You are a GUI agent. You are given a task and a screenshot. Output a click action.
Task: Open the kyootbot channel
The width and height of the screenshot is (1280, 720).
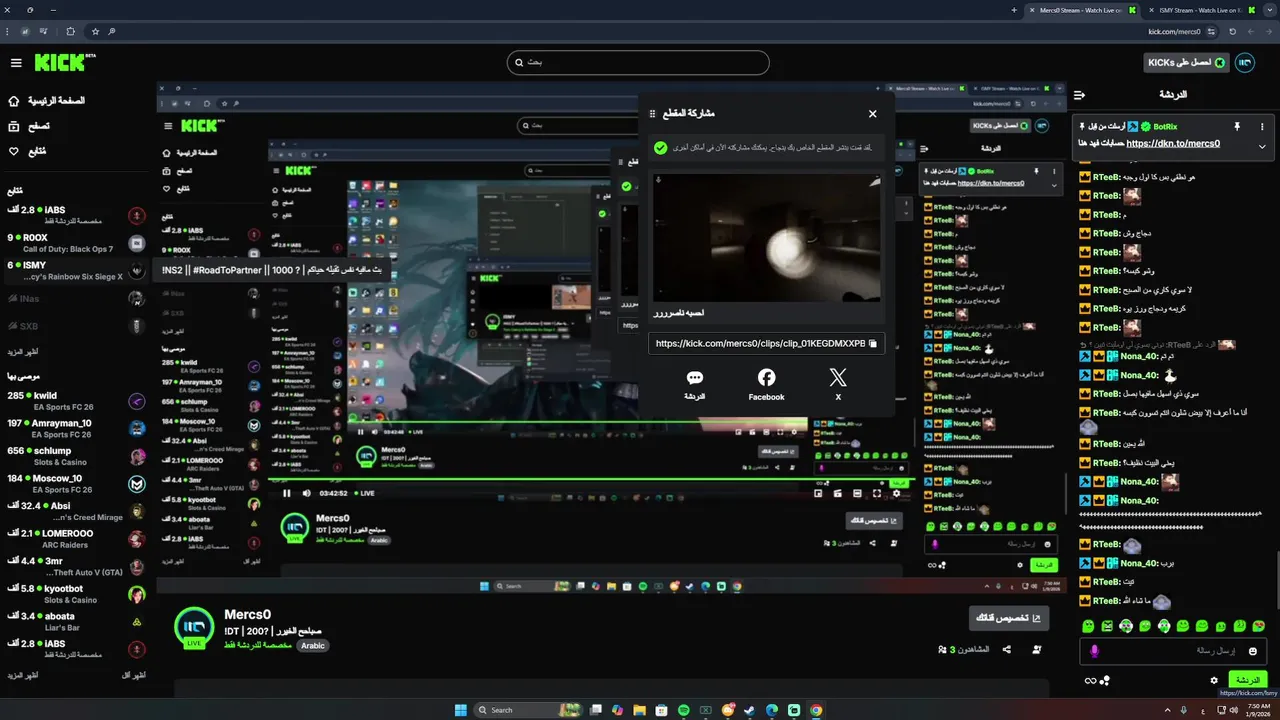(76, 594)
